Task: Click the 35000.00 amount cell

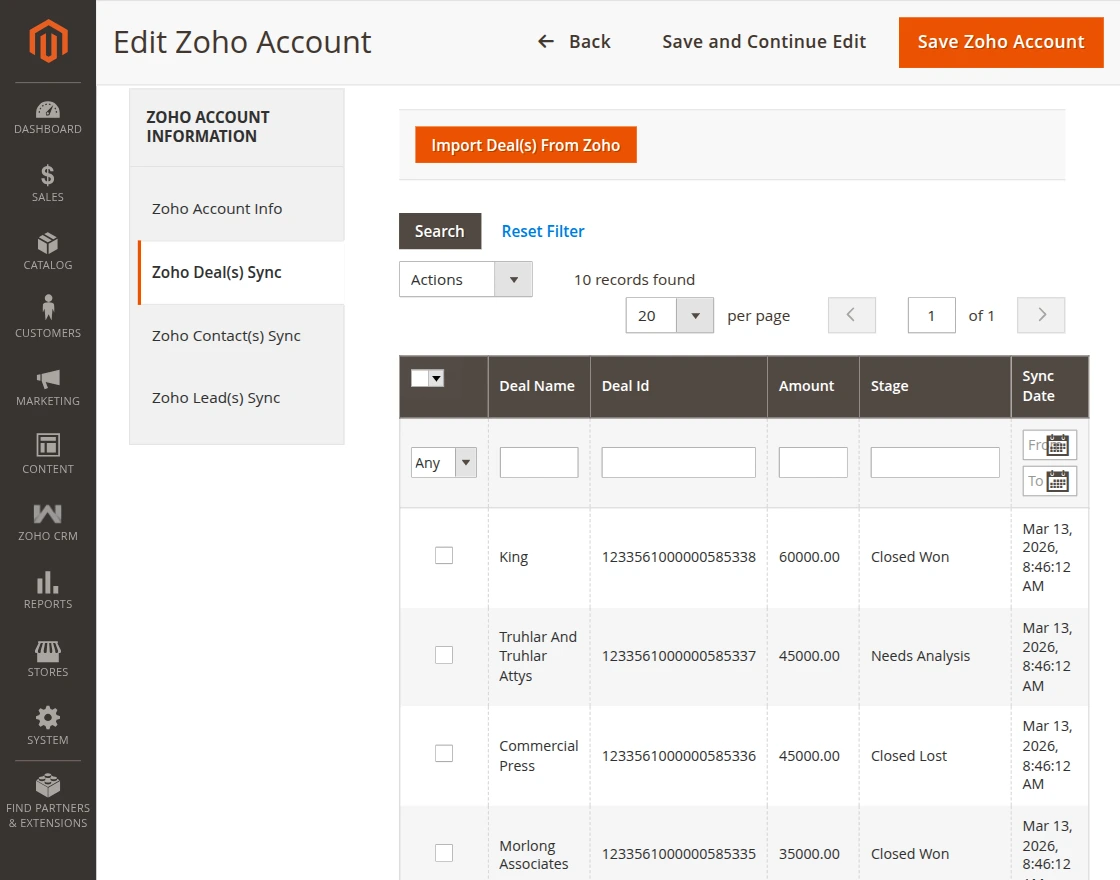Action: 809,854
